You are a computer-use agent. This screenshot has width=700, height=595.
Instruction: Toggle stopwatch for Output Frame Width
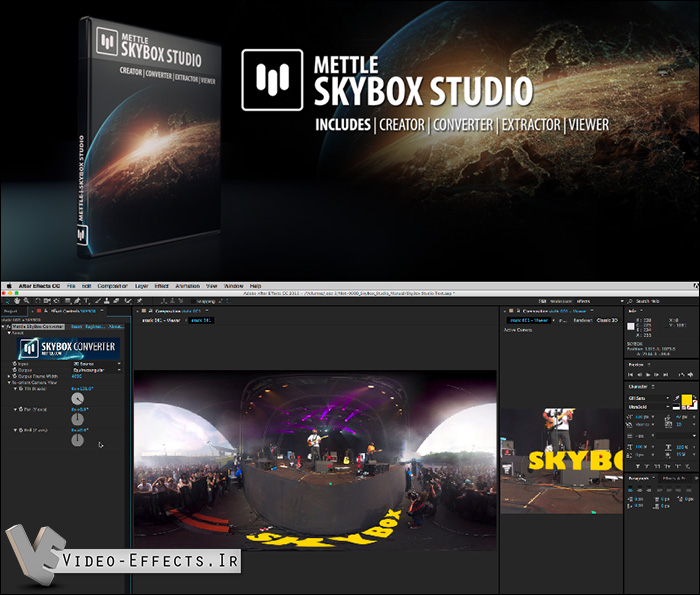click(14, 376)
